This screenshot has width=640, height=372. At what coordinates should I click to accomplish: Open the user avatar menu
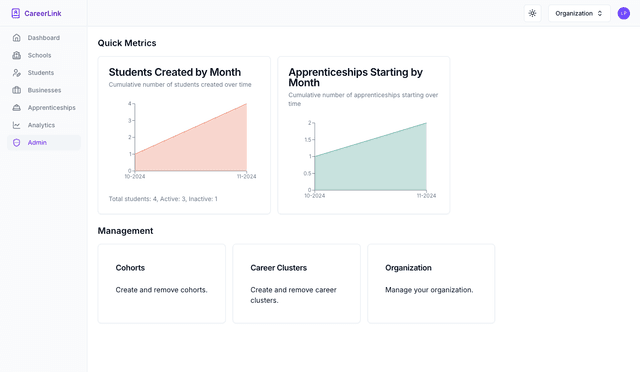pyautogui.click(x=624, y=13)
